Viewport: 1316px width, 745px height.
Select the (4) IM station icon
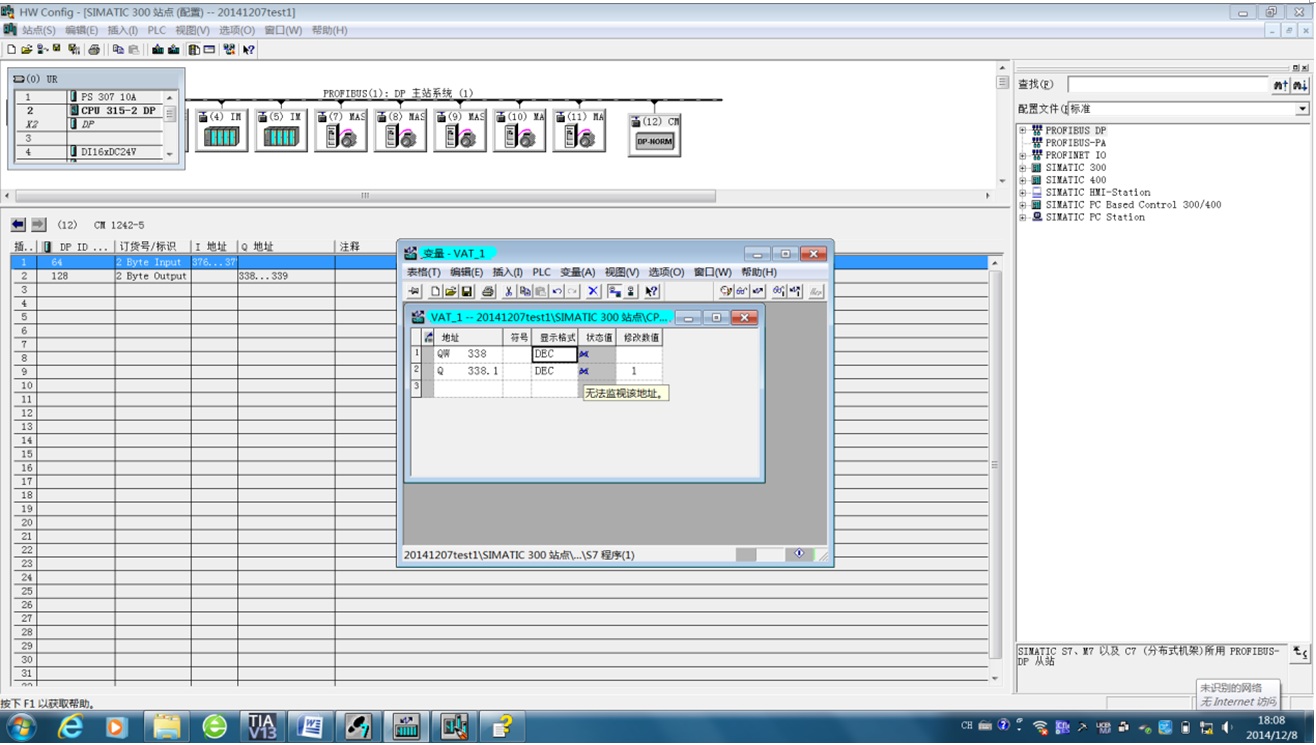pos(221,131)
